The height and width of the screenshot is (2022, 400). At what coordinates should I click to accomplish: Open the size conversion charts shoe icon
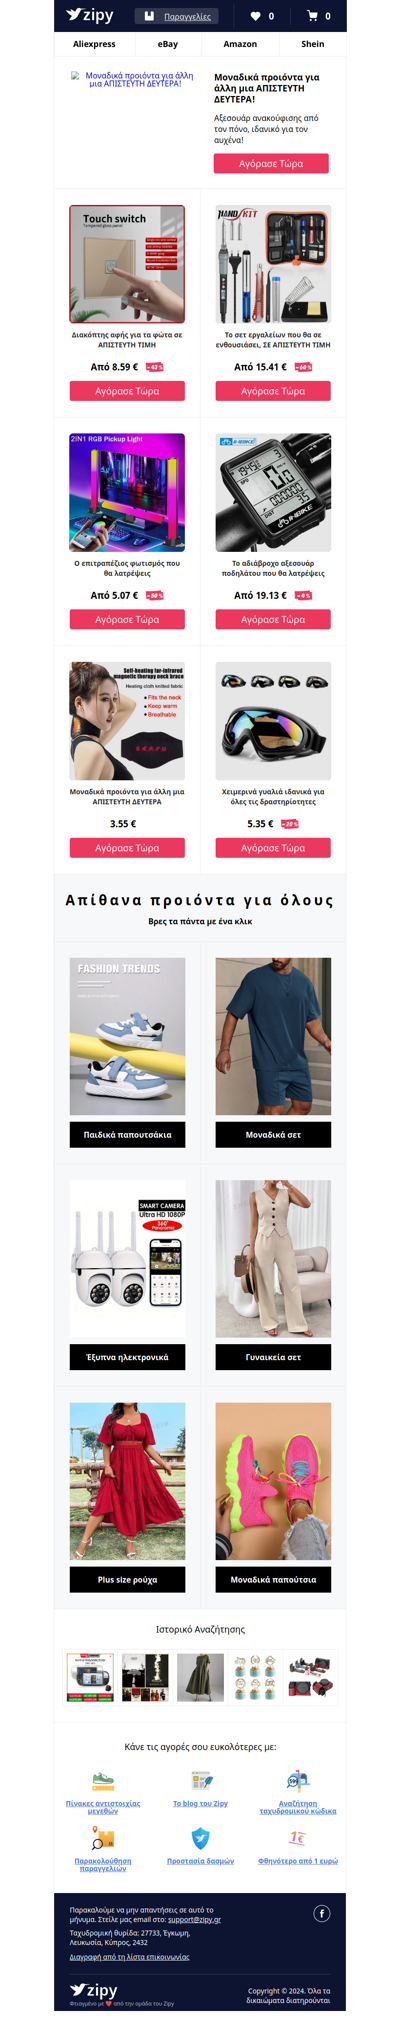103,1782
